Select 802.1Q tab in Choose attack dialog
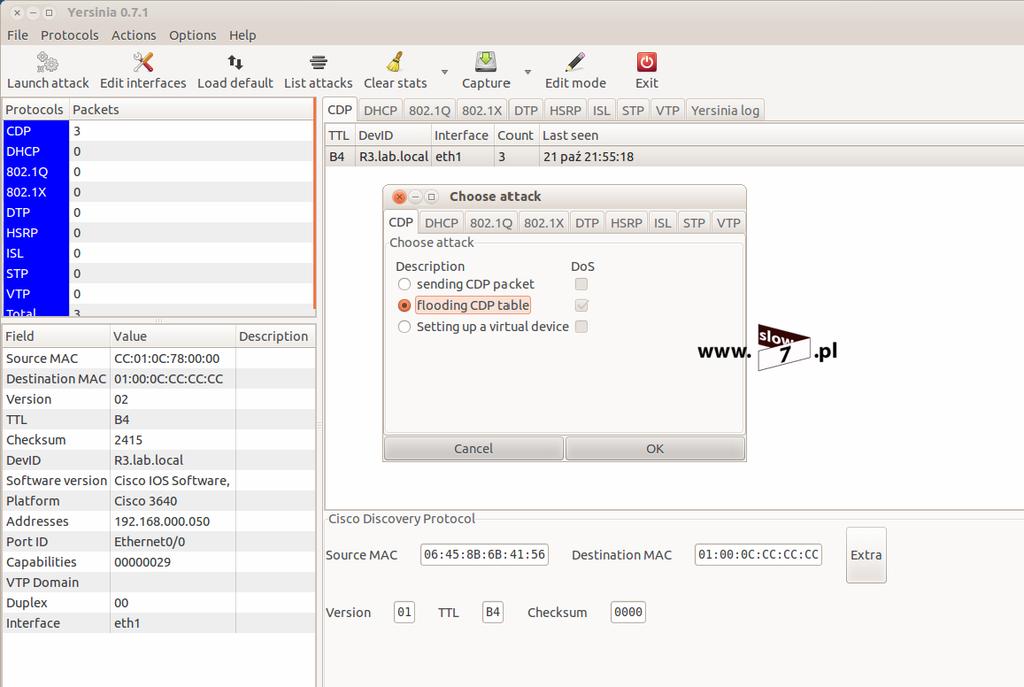This screenshot has height=687, width=1024. click(491, 223)
